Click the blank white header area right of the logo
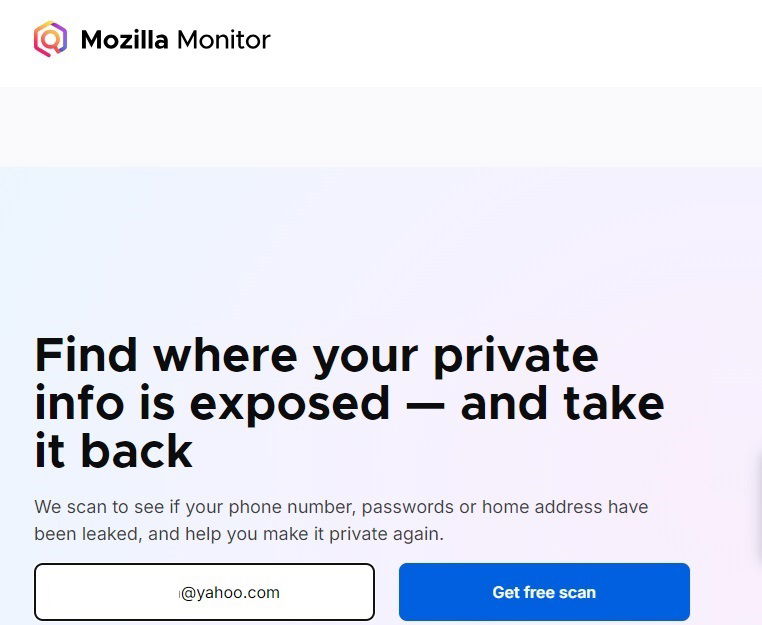The image size is (762, 625). [x=520, y=42]
